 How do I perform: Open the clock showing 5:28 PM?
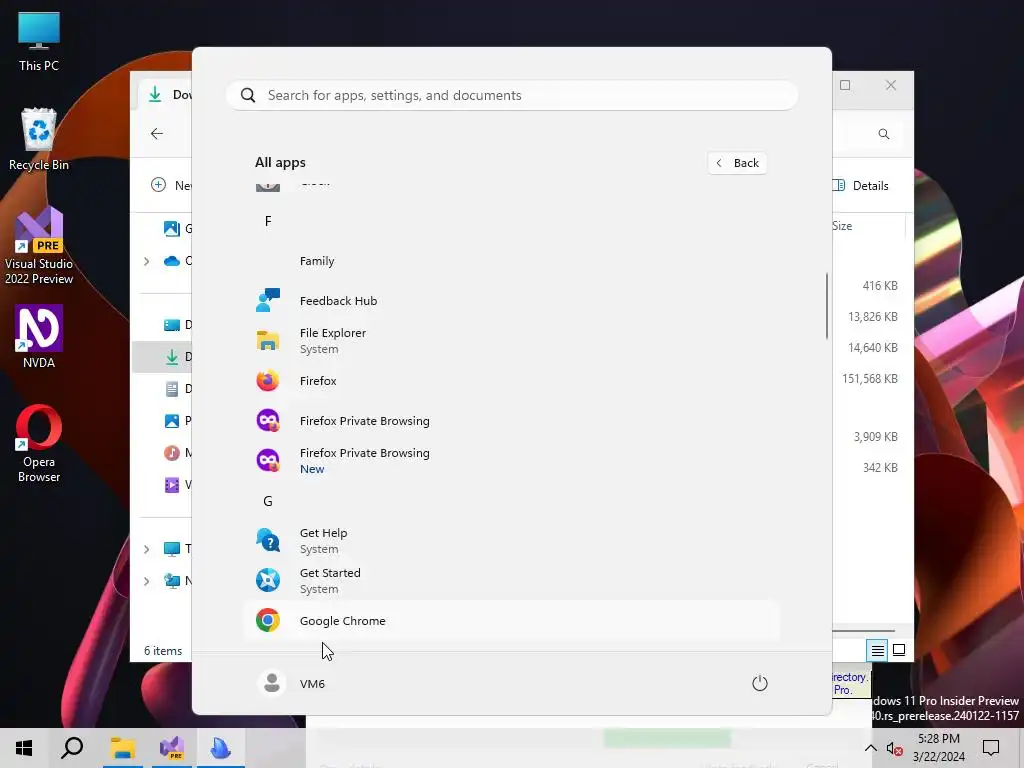(x=938, y=748)
